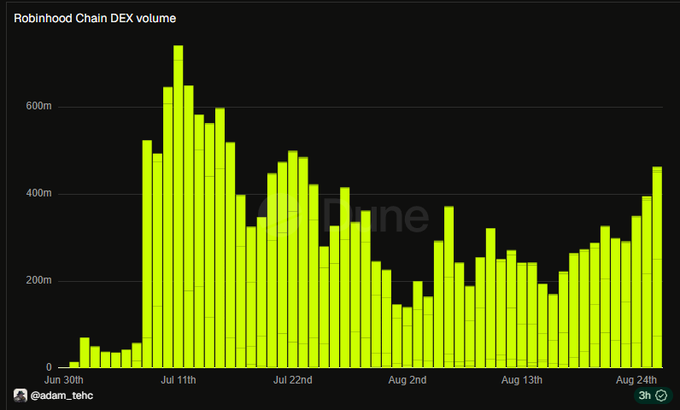Click the verified checkmark icon beside 3h
The height and width of the screenshot is (410, 680).
click(x=661, y=396)
